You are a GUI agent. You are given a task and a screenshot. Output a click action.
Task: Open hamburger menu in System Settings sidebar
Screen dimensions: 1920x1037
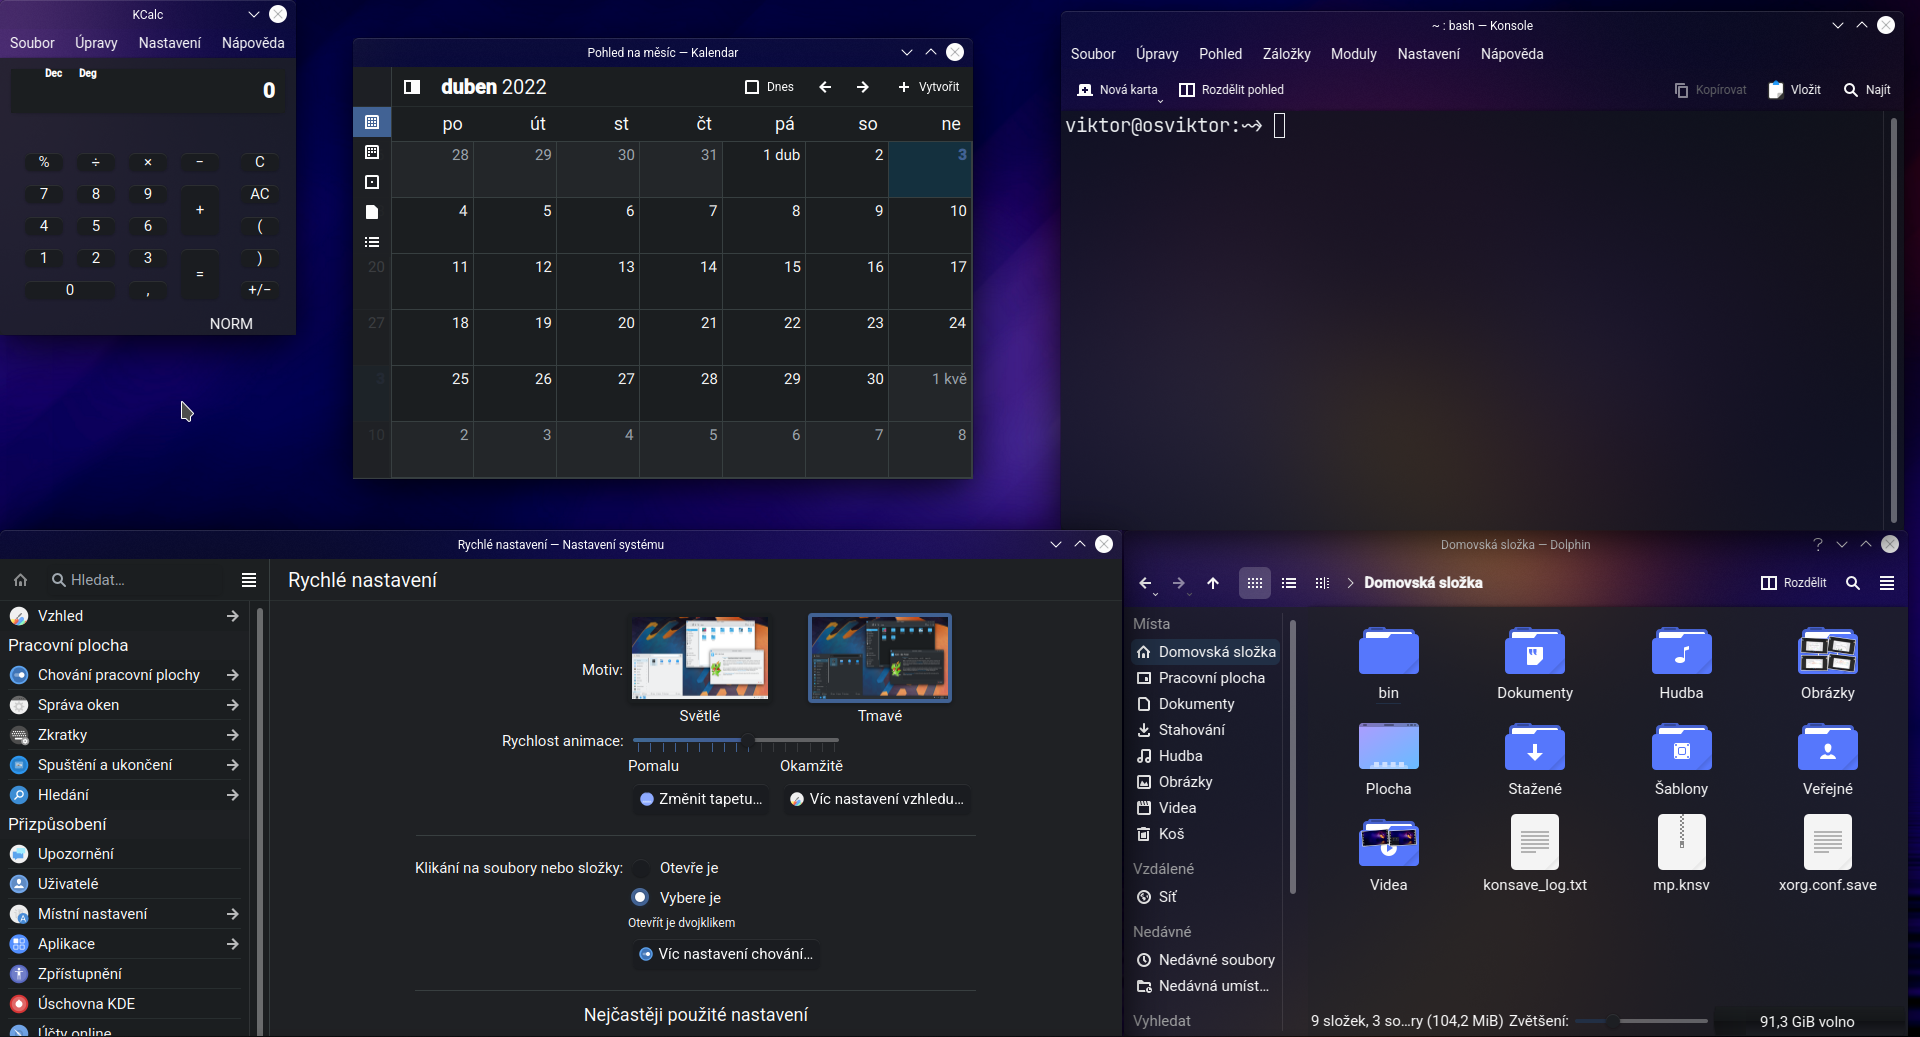(249, 580)
